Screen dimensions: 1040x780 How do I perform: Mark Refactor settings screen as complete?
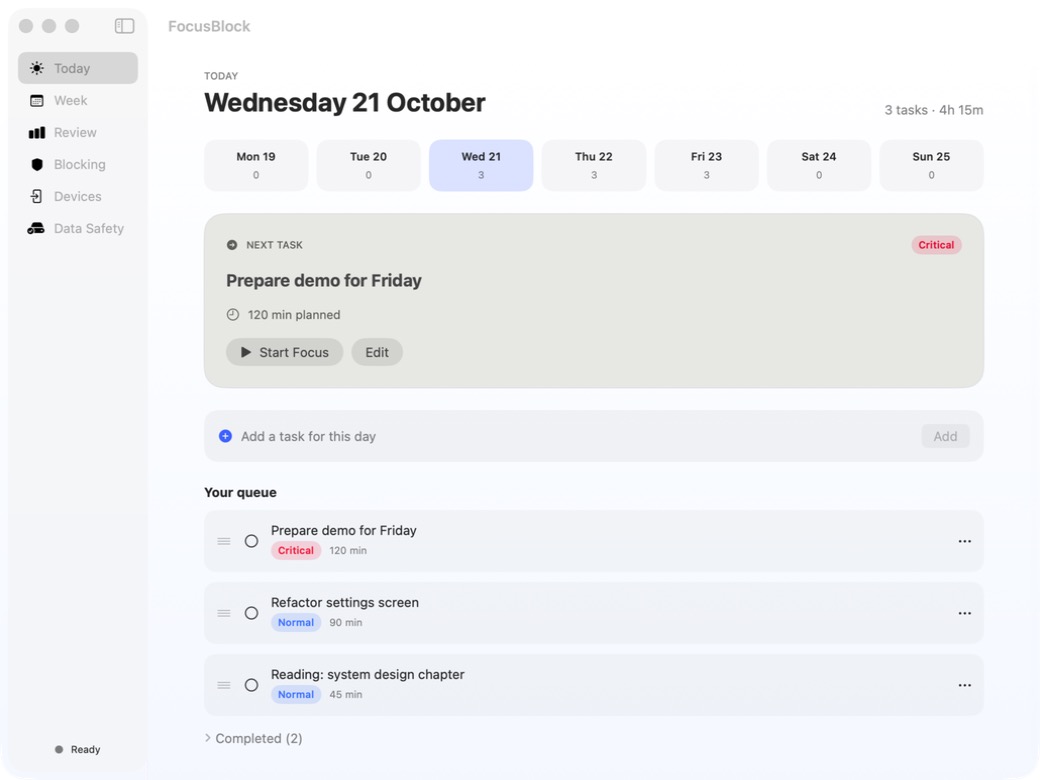click(x=251, y=614)
